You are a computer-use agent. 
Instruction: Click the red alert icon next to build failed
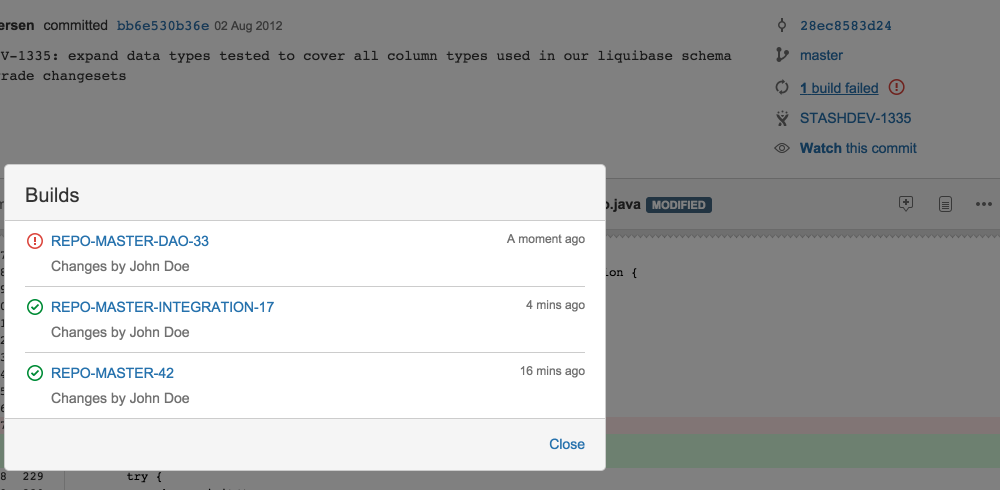896,87
